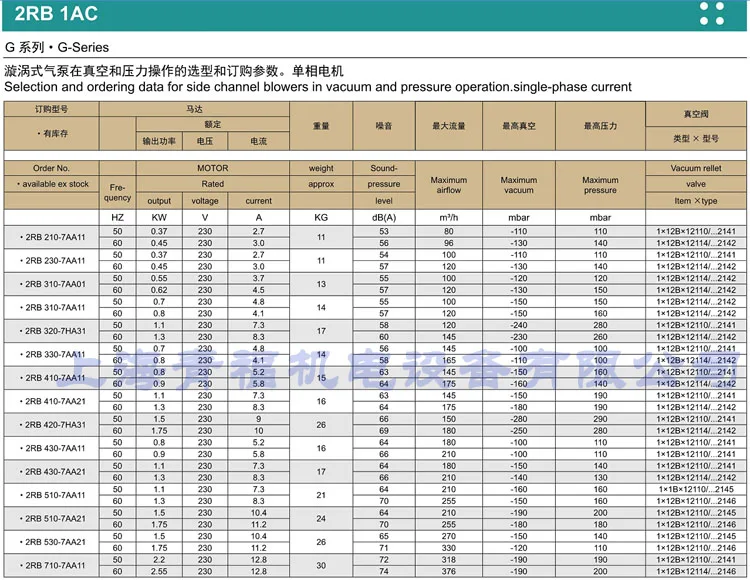Click the "Sound-" header cell
Image resolution: width=750 pixels, height=580 pixels.
coord(384,168)
